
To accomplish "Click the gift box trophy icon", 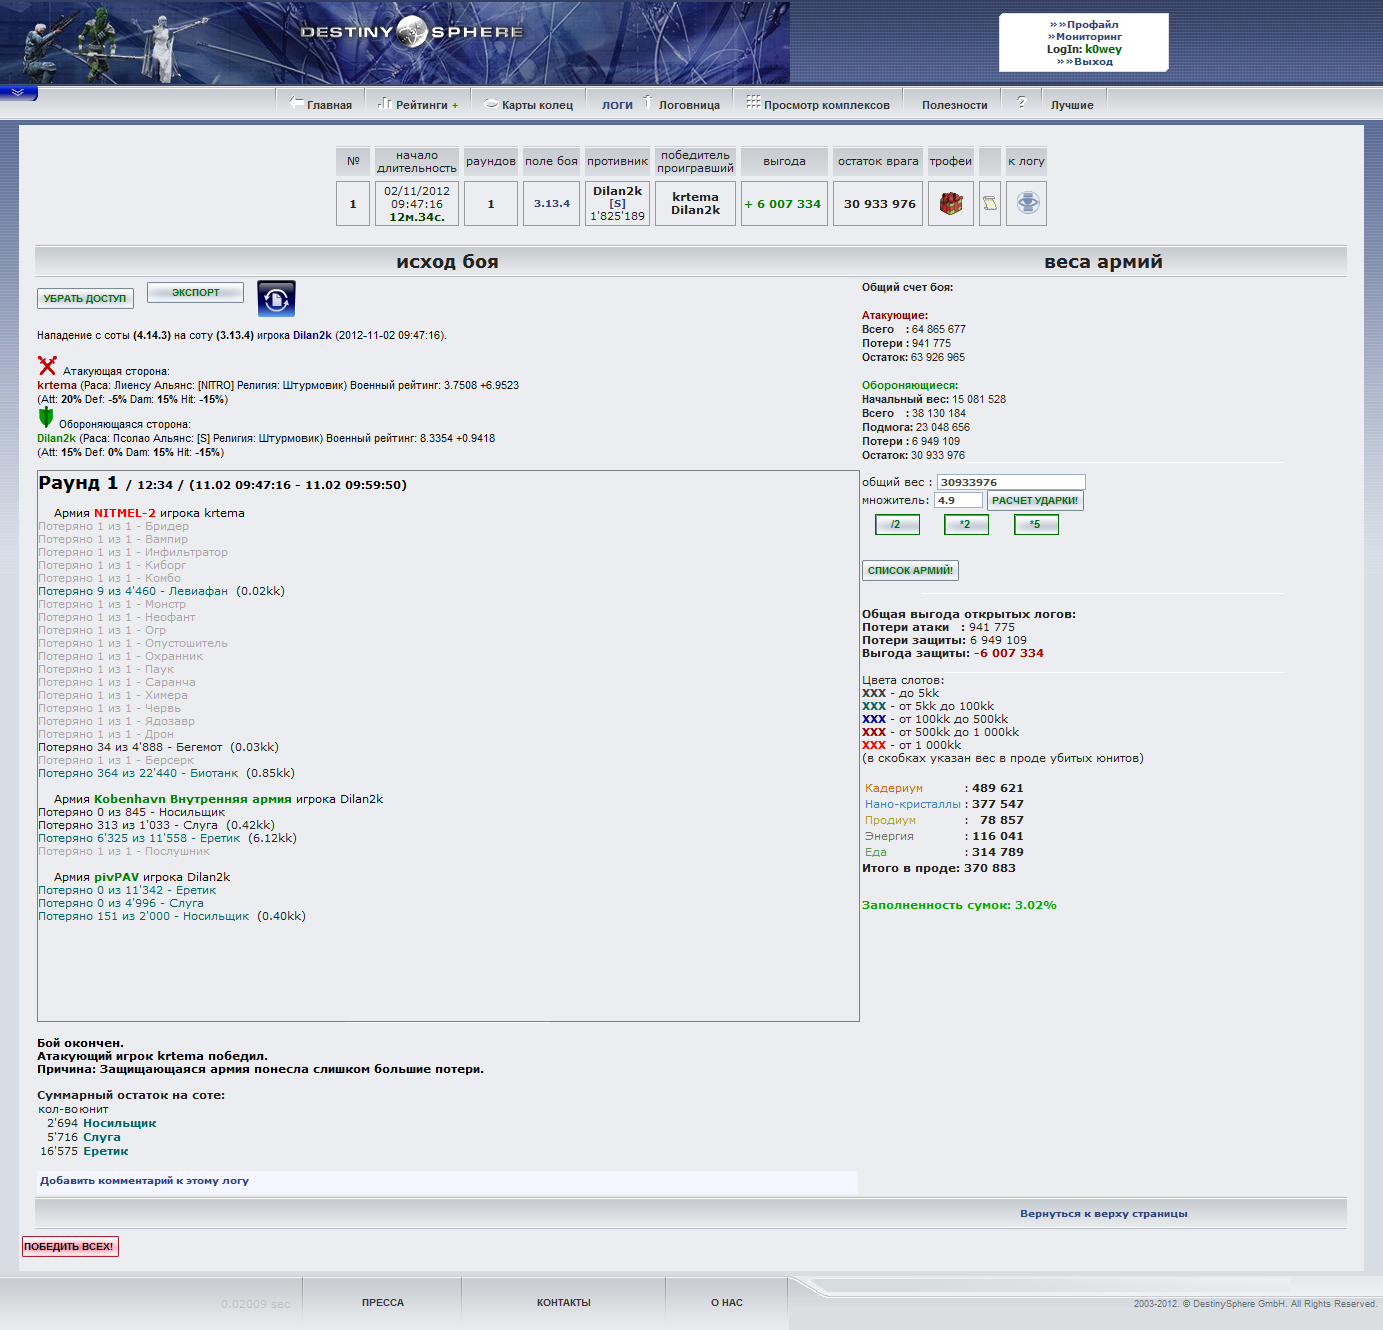I will point(950,203).
